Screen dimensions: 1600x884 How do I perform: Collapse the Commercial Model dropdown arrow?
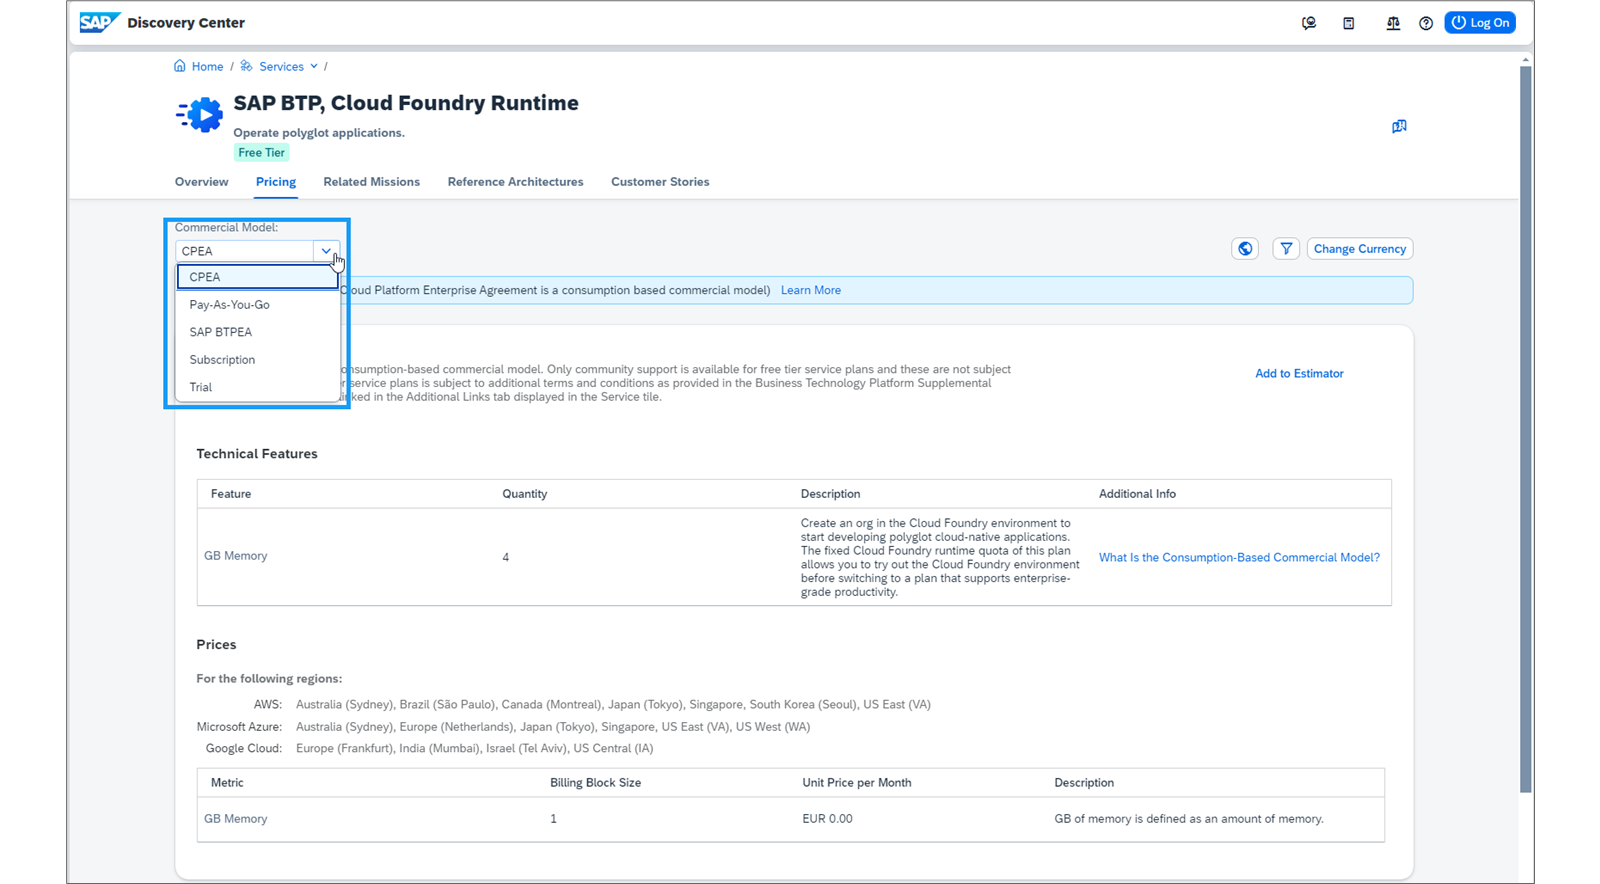(x=326, y=251)
